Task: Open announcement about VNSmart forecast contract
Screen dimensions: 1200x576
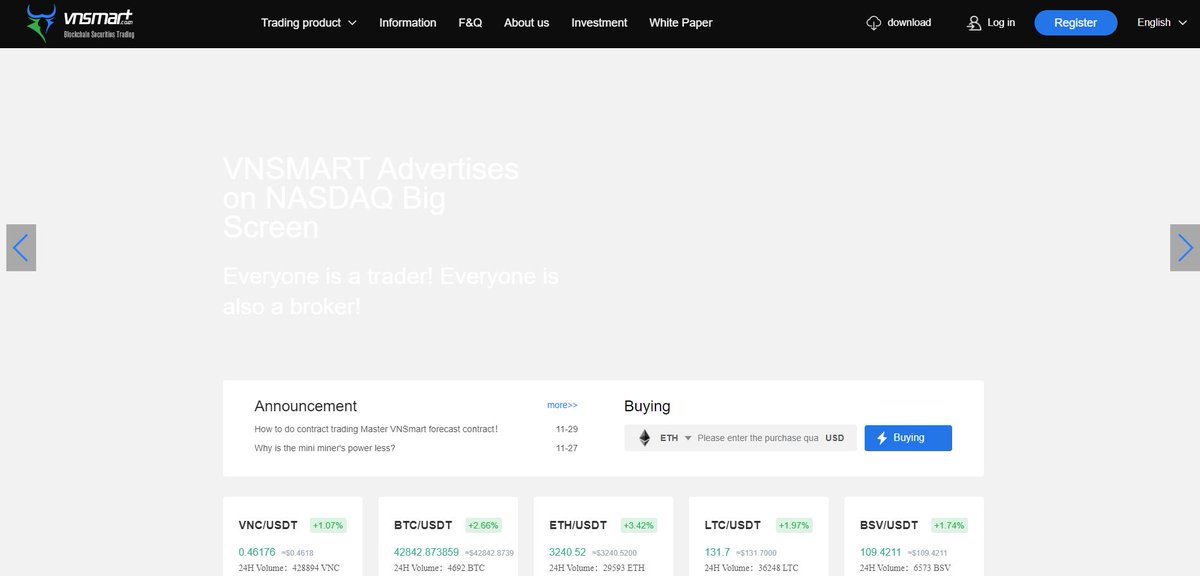Action: [376, 429]
